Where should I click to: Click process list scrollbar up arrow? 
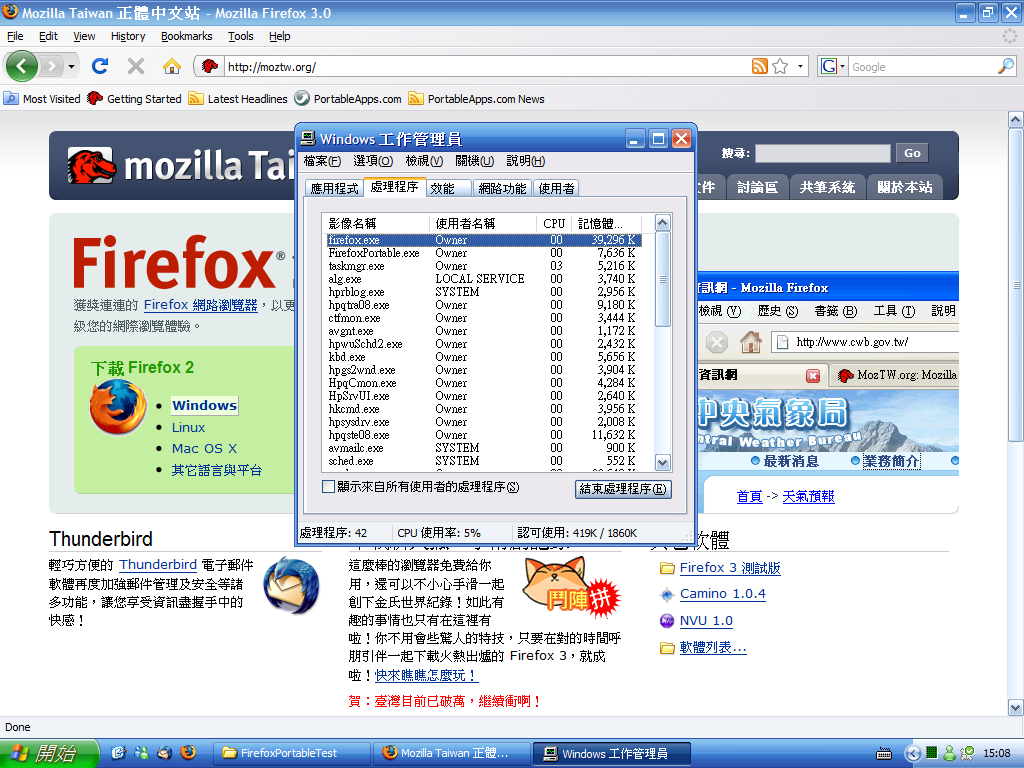tap(662, 223)
